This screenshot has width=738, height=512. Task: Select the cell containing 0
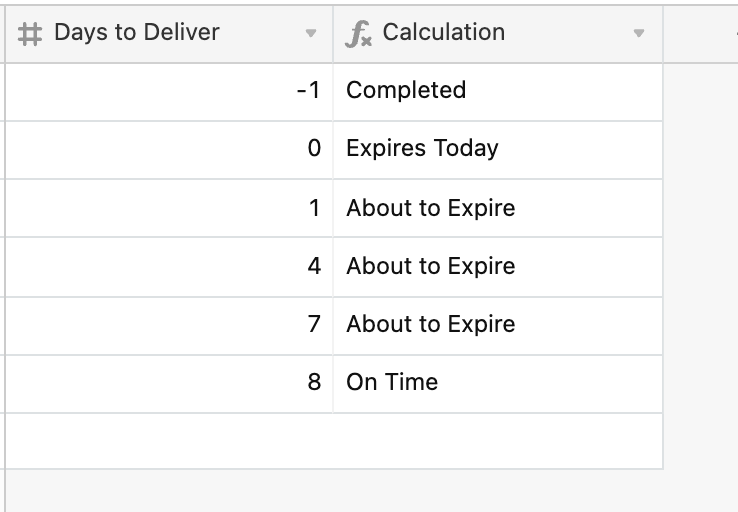tap(169, 150)
